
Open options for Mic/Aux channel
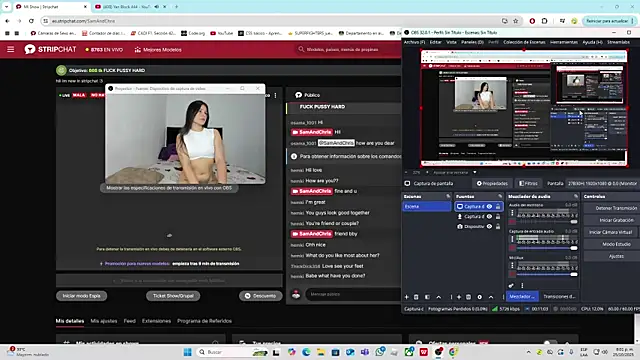pos(512,265)
